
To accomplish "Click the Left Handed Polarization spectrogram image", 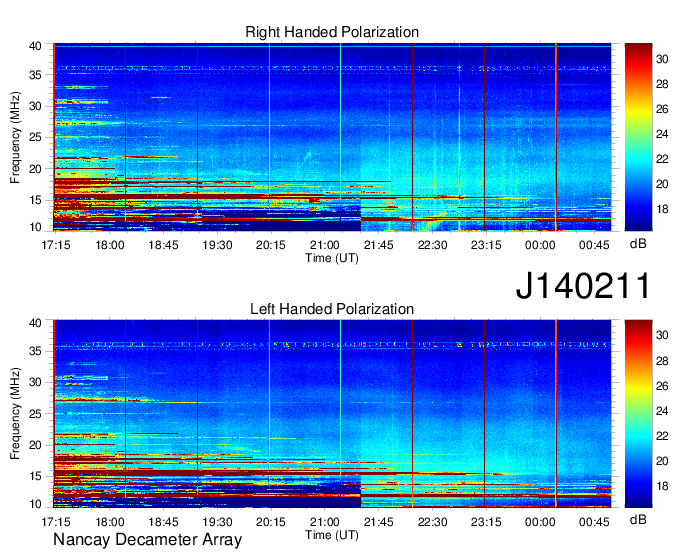I will (332, 414).
